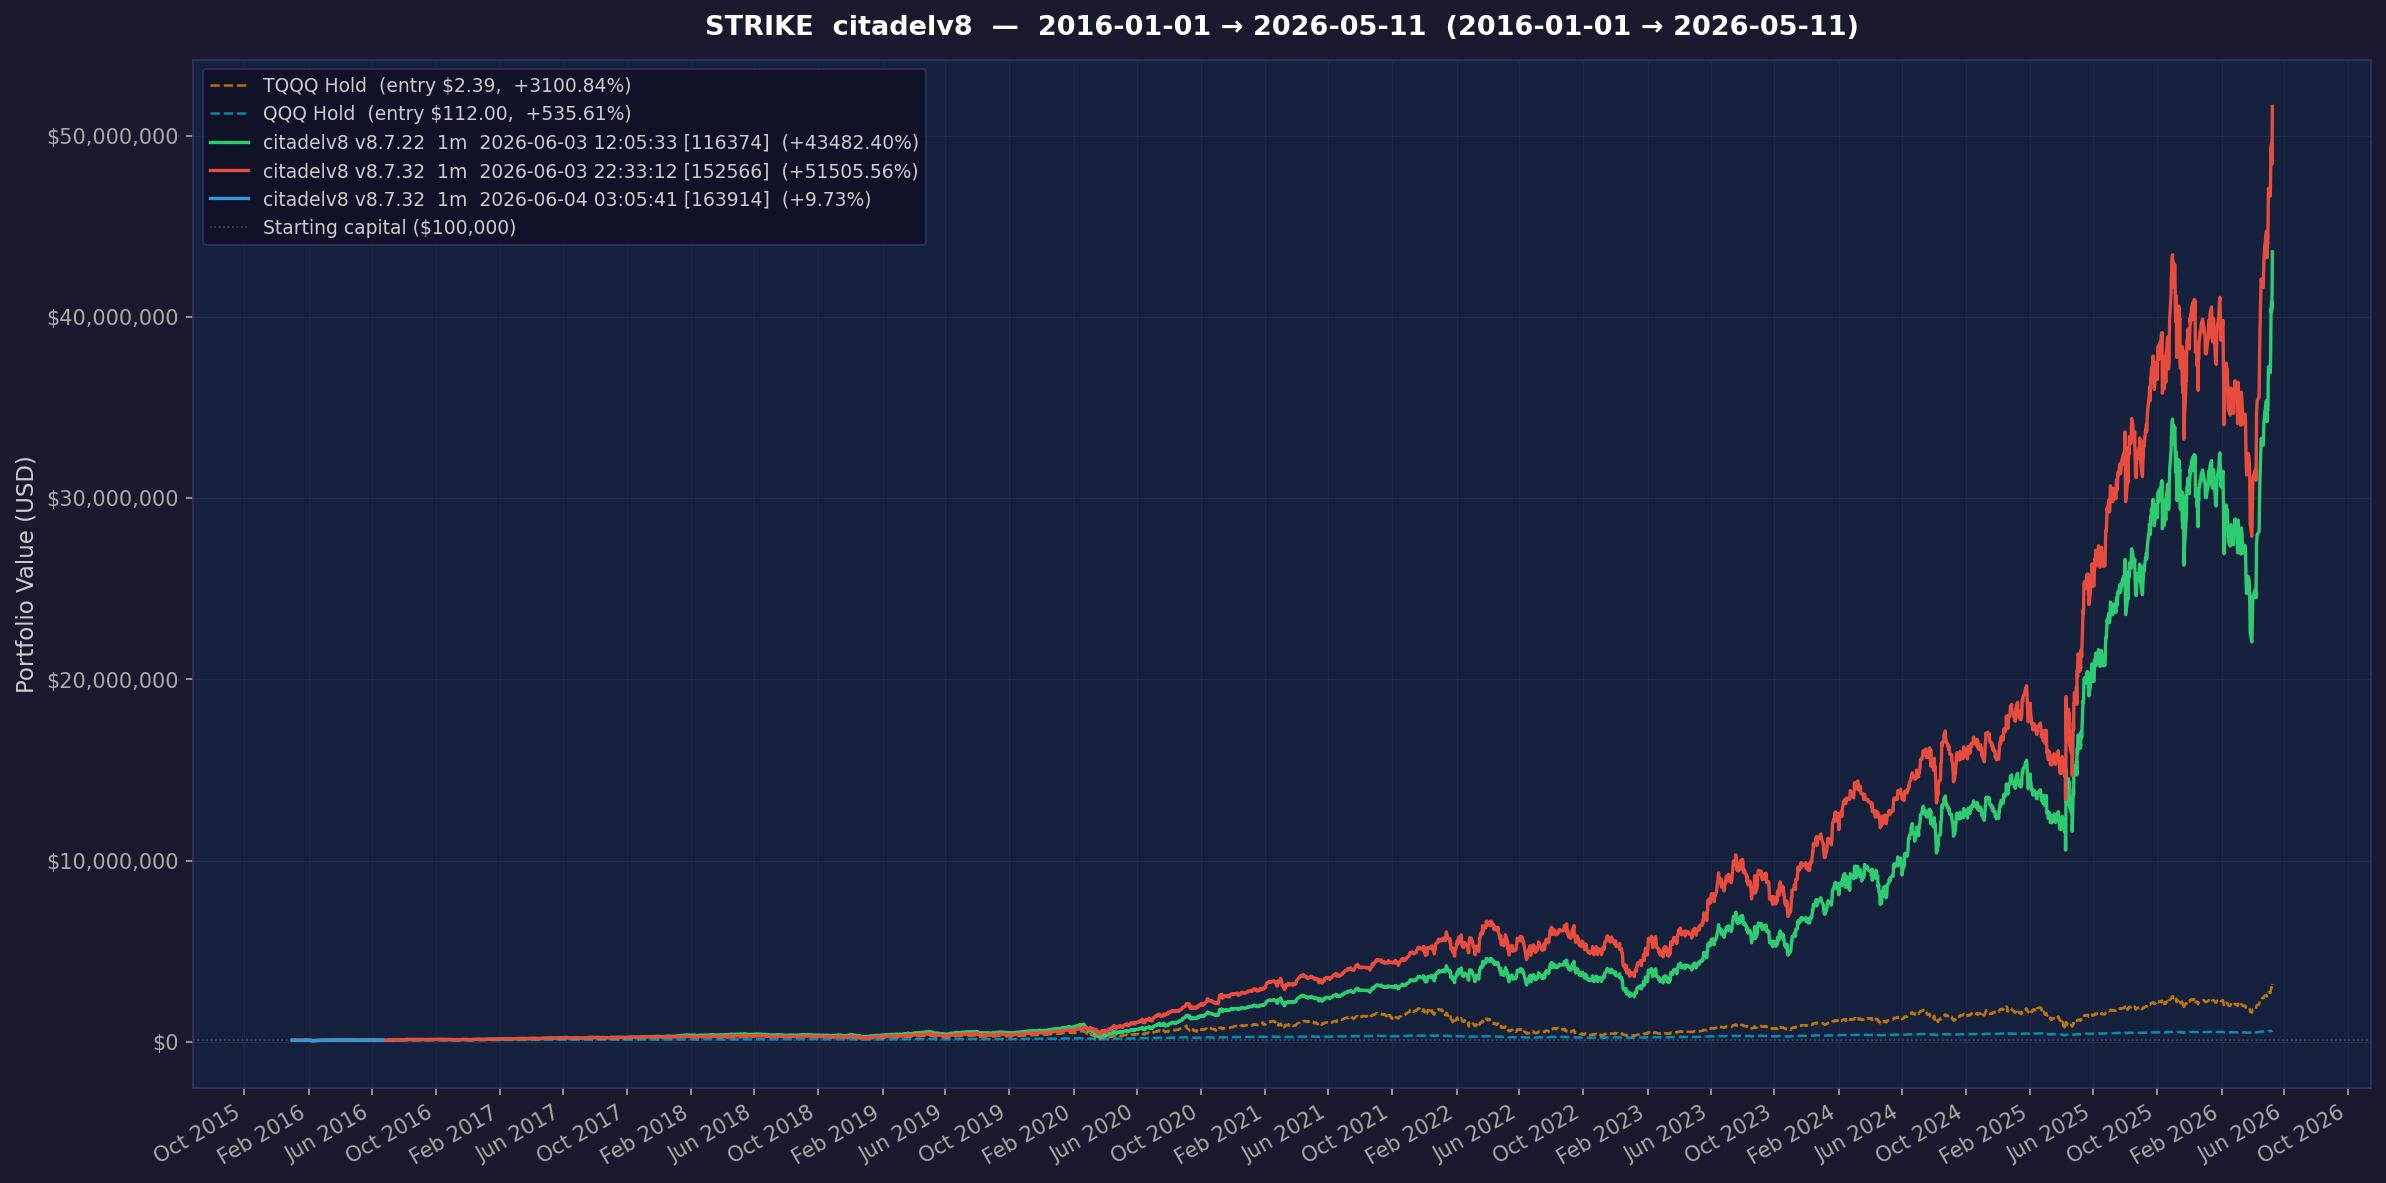Click legend entry with +51505.56% return
Screen dimensions: 2386x1183
click(x=564, y=171)
